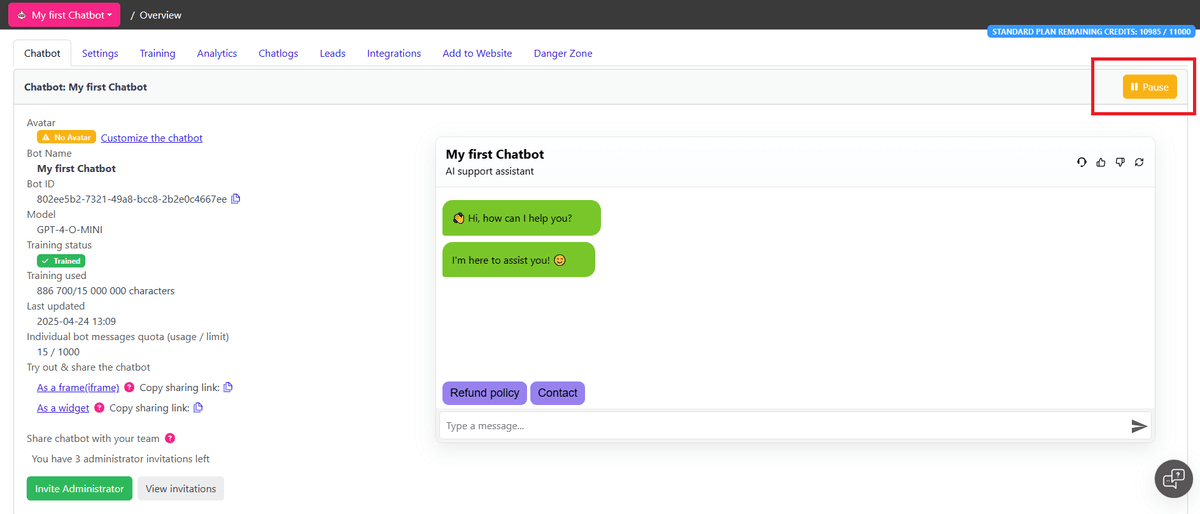Open the Customize the chatbot link

click(x=151, y=138)
